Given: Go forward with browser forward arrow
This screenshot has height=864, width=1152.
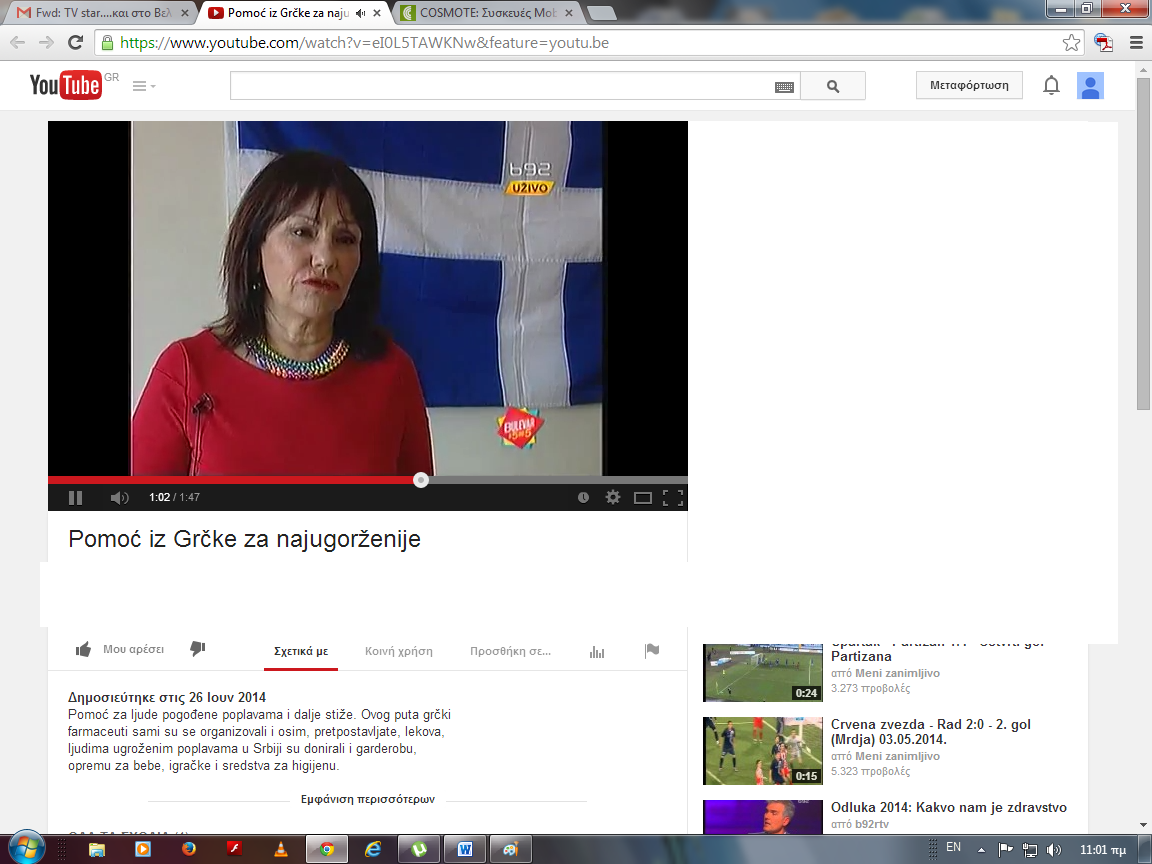Looking at the screenshot, I should 46,43.
